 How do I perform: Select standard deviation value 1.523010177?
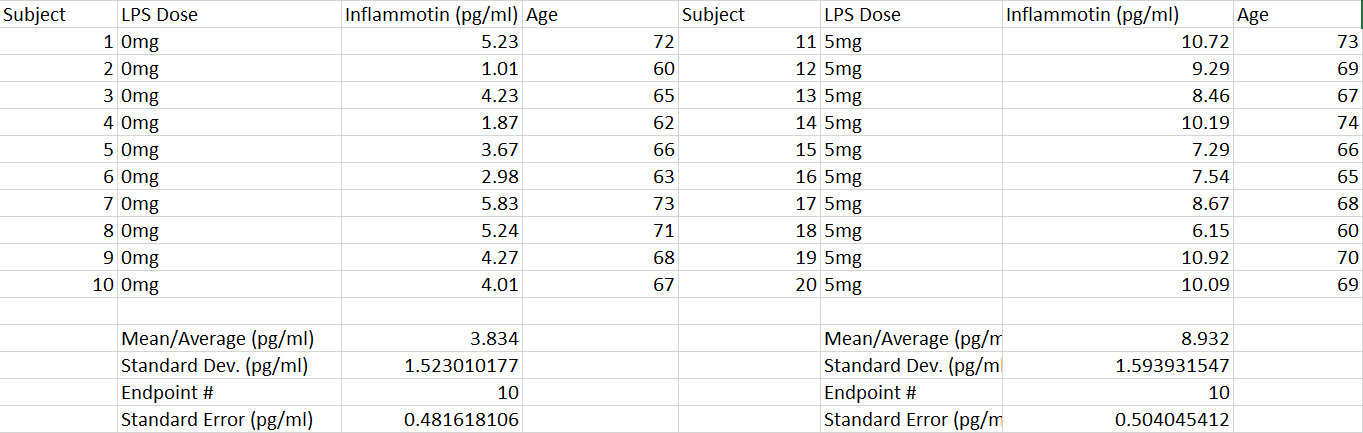point(432,366)
